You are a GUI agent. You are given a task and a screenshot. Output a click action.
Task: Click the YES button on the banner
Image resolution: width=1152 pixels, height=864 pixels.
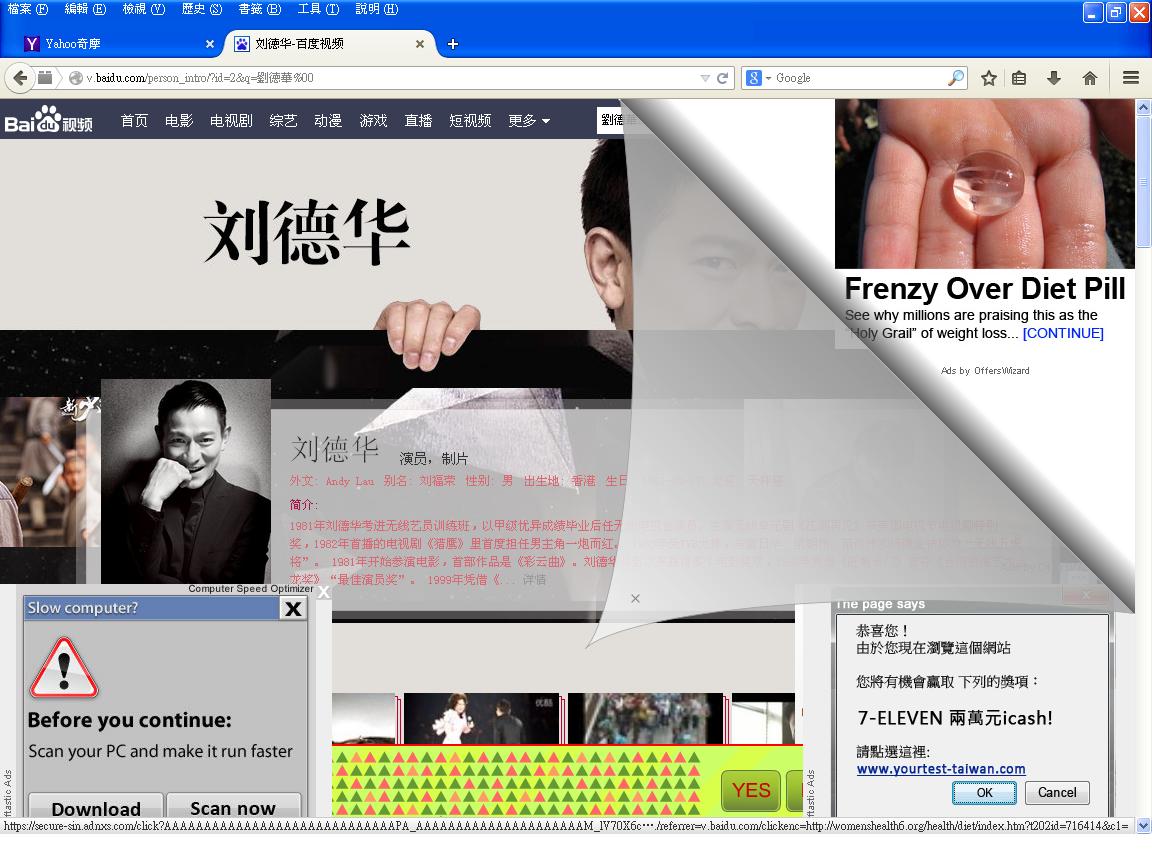pyautogui.click(x=751, y=791)
